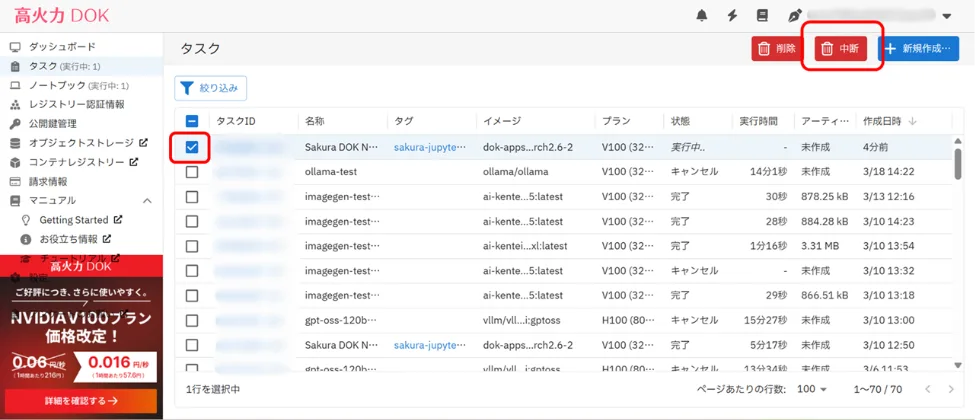
Task: Click the 作成日時 sort arrow icon
Action: coord(913,121)
